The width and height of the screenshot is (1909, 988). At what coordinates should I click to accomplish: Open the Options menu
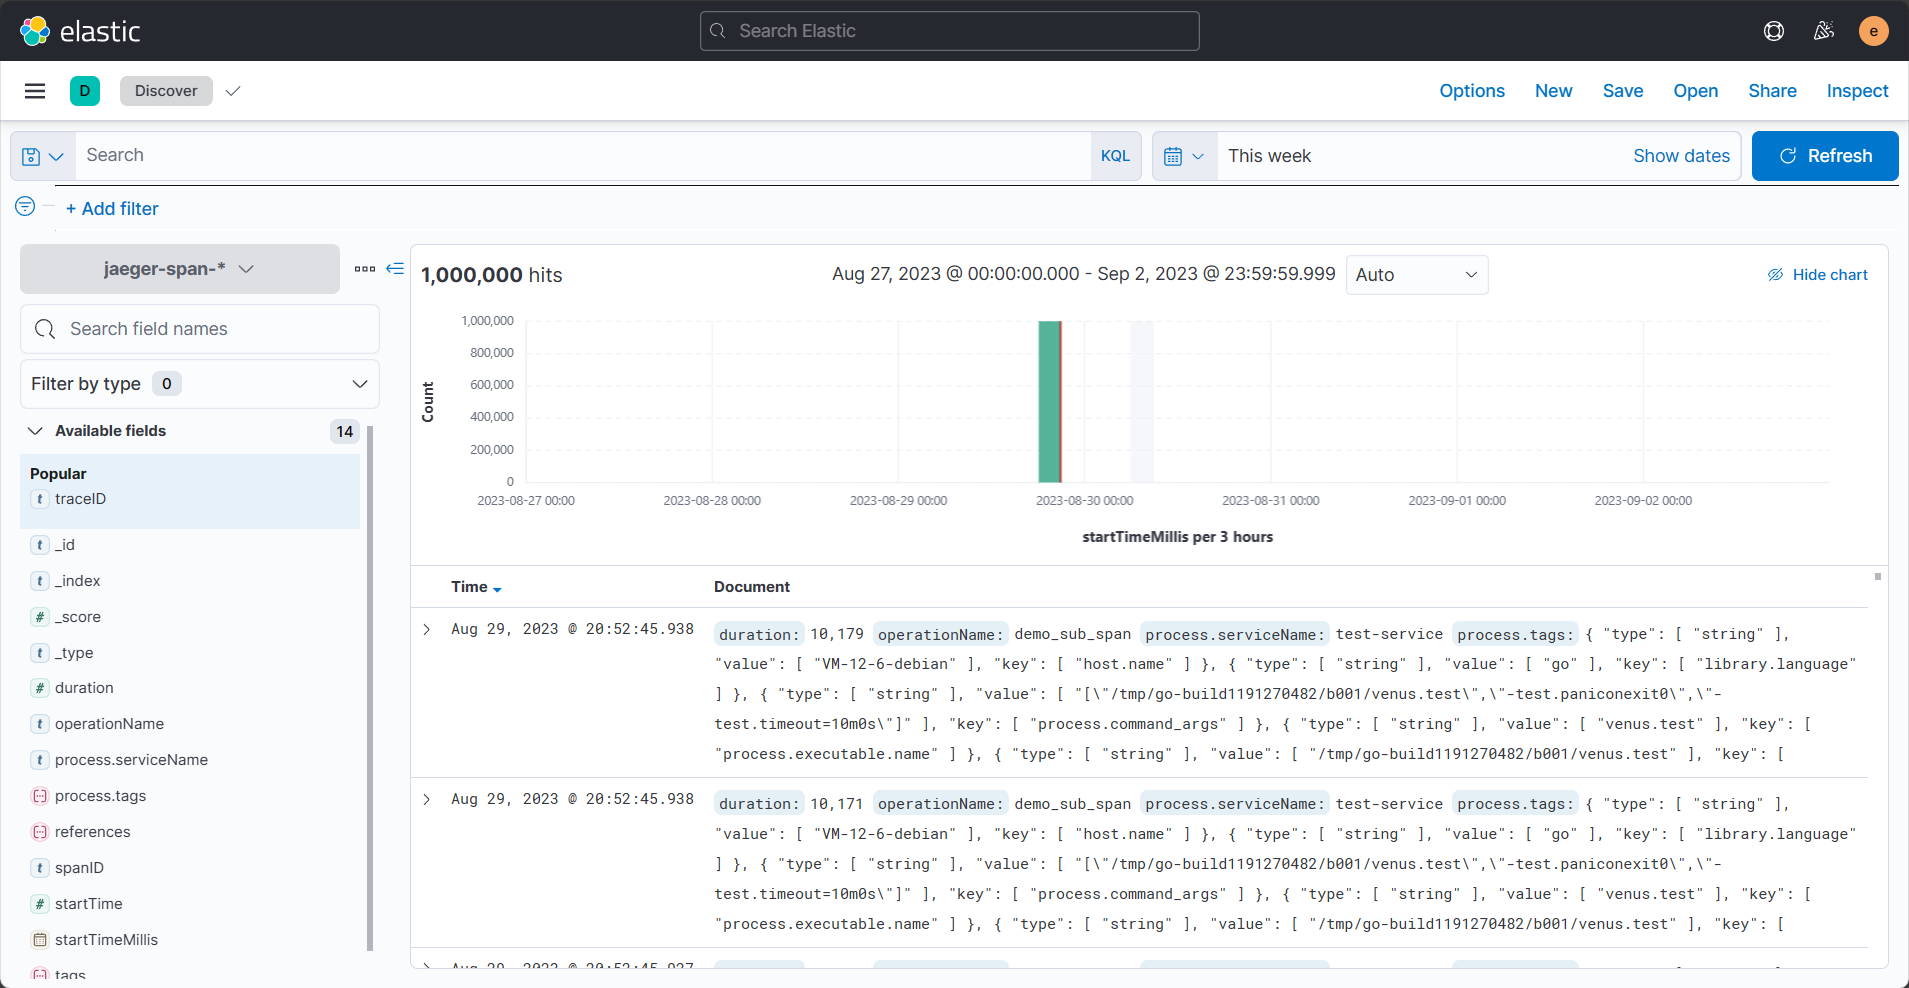tap(1472, 91)
